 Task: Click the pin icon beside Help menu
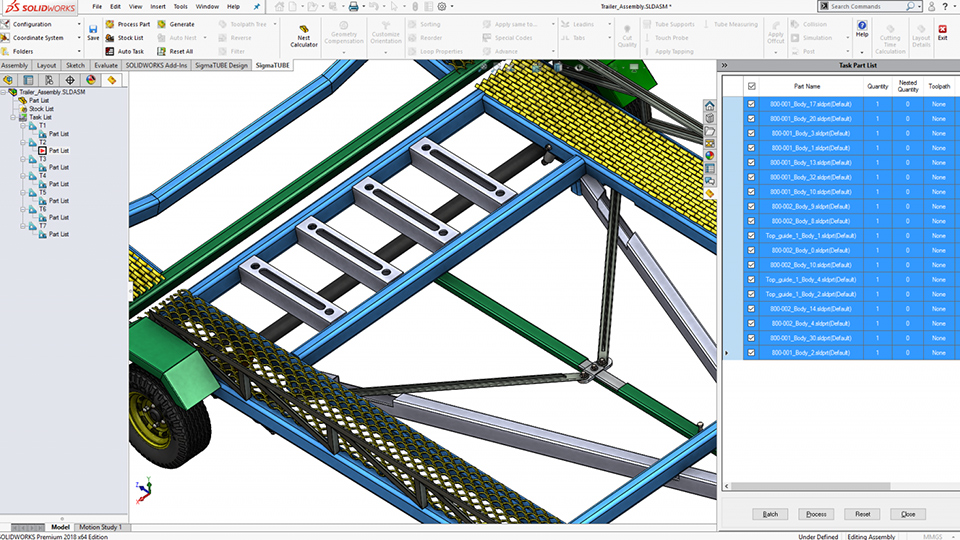point(257,7)
